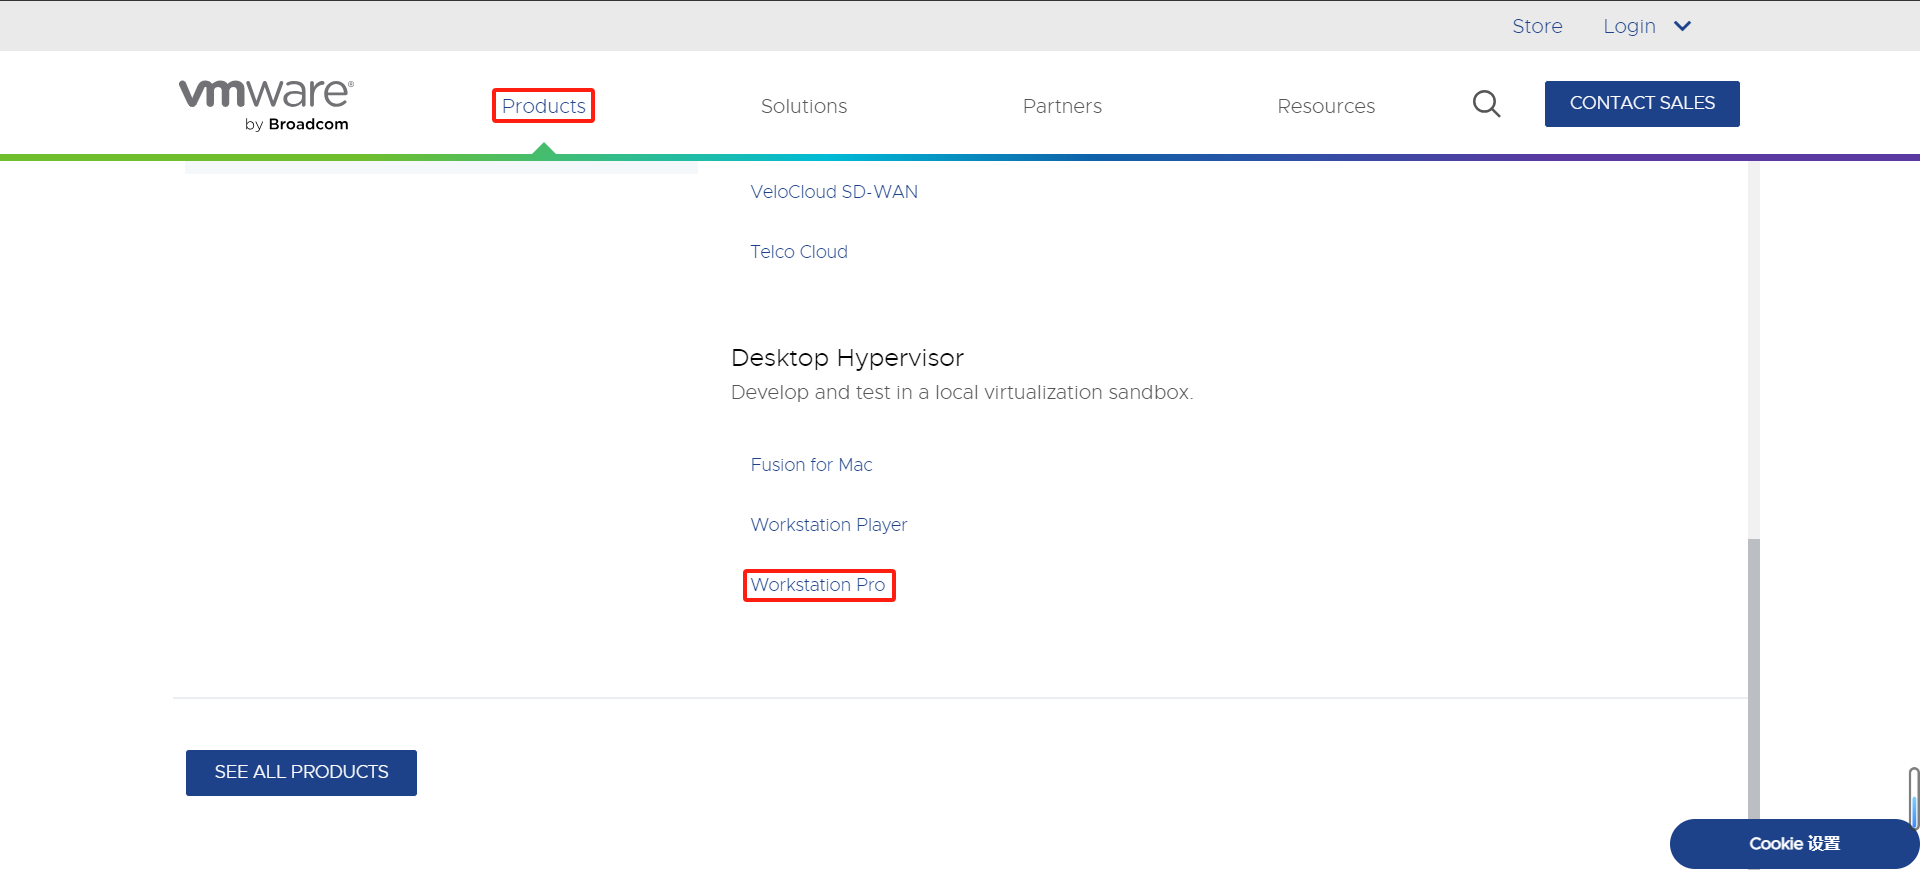Open the search magnifier icon
Viewport: 1920px width, 870px height.
(1486, 104)
